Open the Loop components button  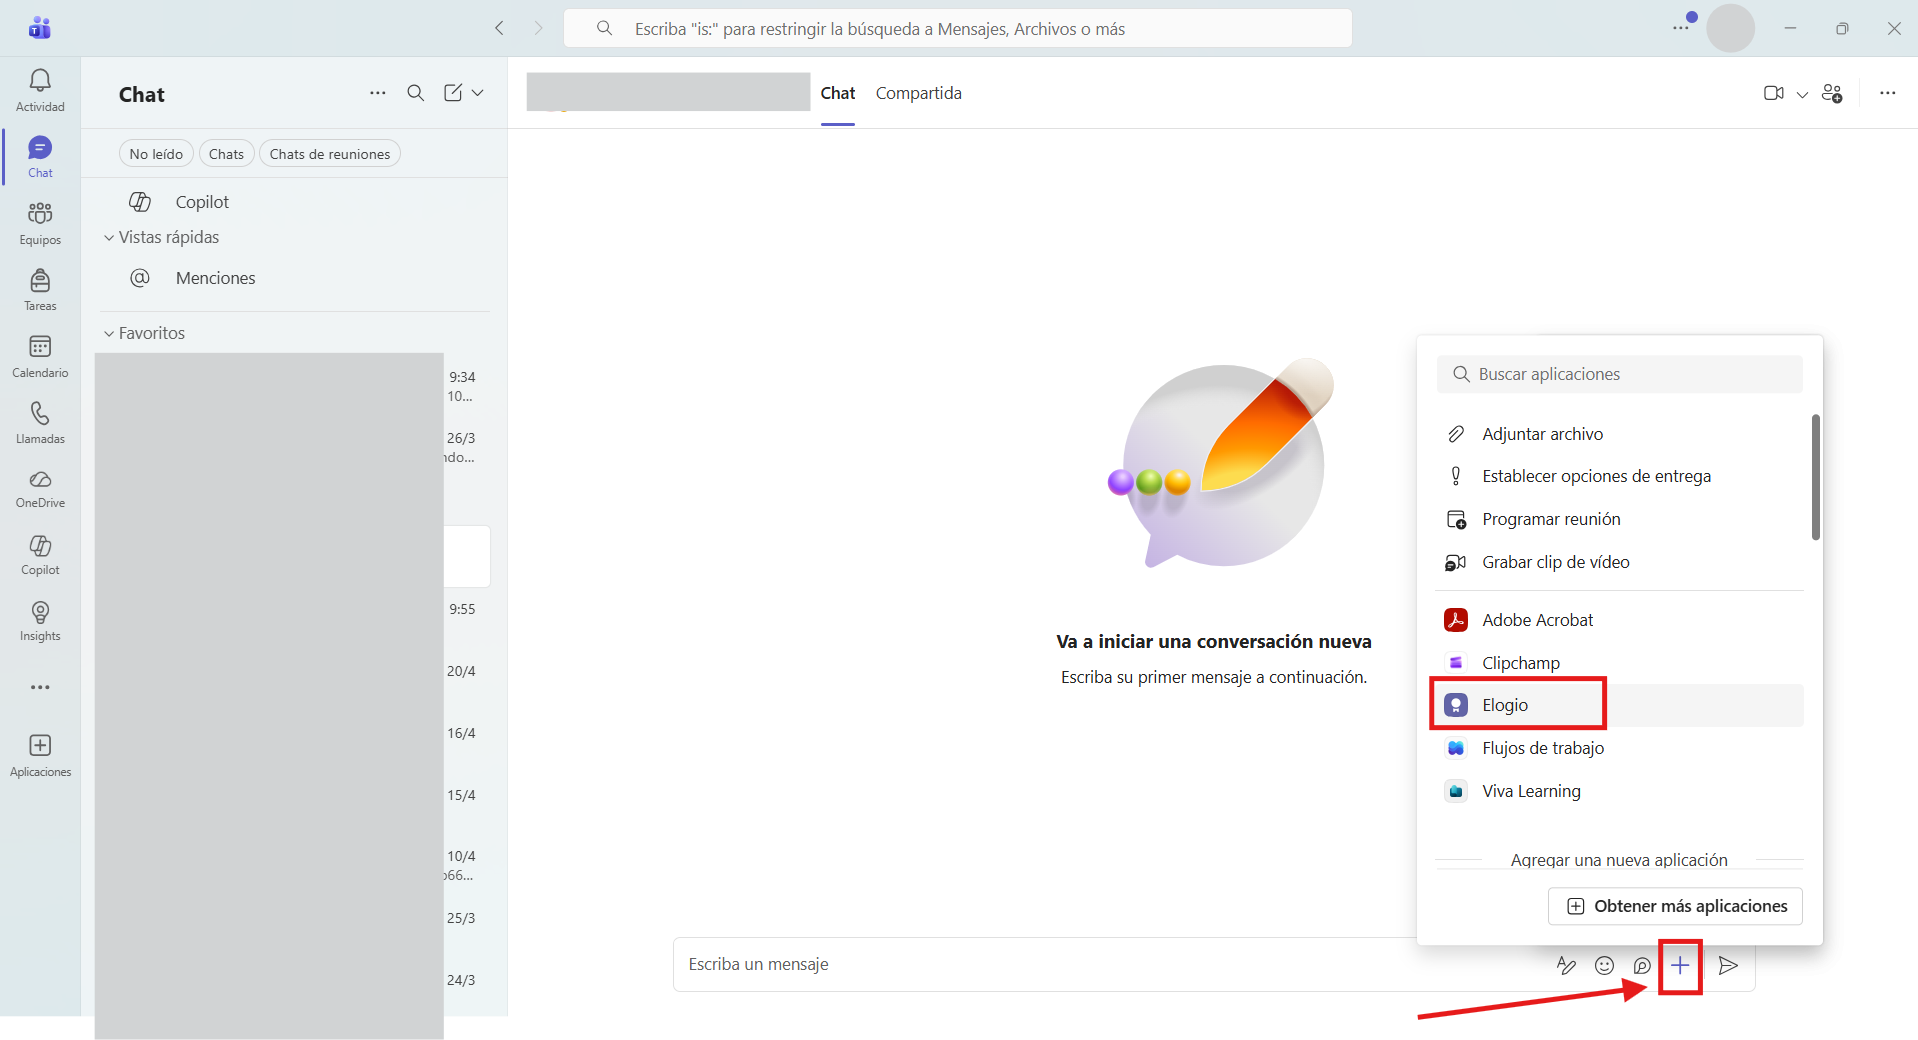[x=1642, y=965]
